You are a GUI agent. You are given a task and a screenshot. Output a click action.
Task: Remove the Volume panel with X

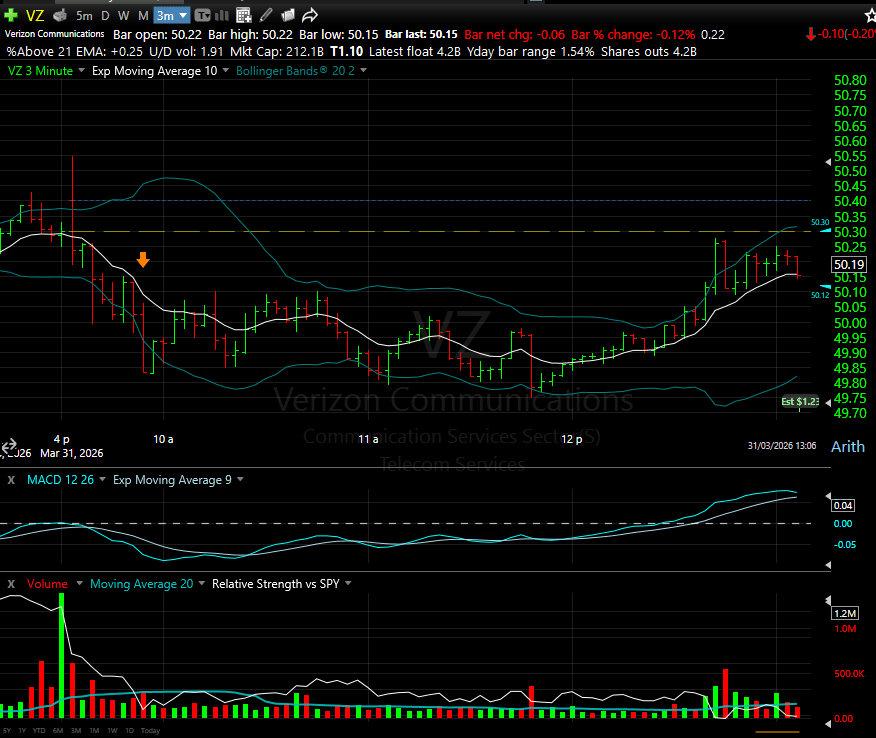pos(11,583)
